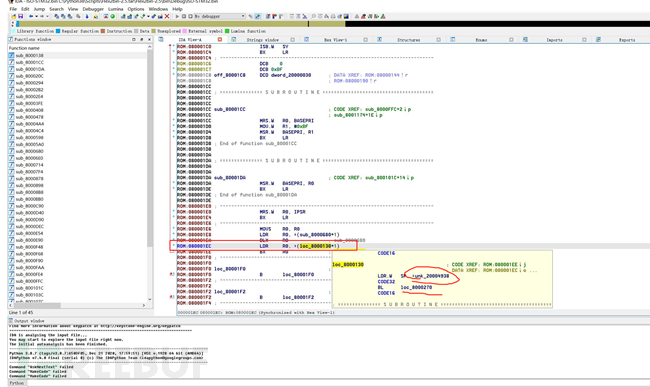This screenshot has width=650, height=387.
Task: Click the stop process toolbar icon
Action: pos(190,17)
